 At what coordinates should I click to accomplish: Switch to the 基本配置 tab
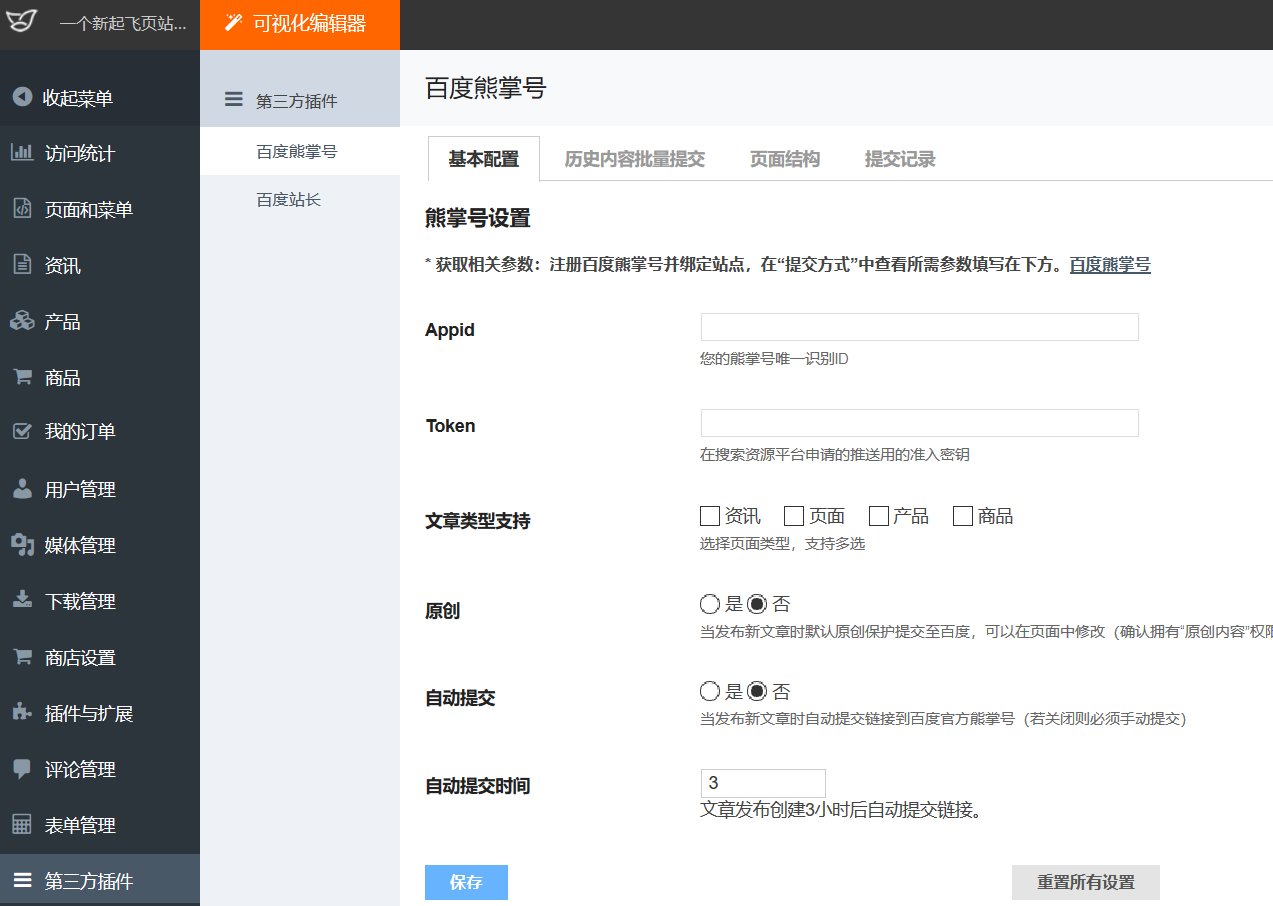point(484,159)
